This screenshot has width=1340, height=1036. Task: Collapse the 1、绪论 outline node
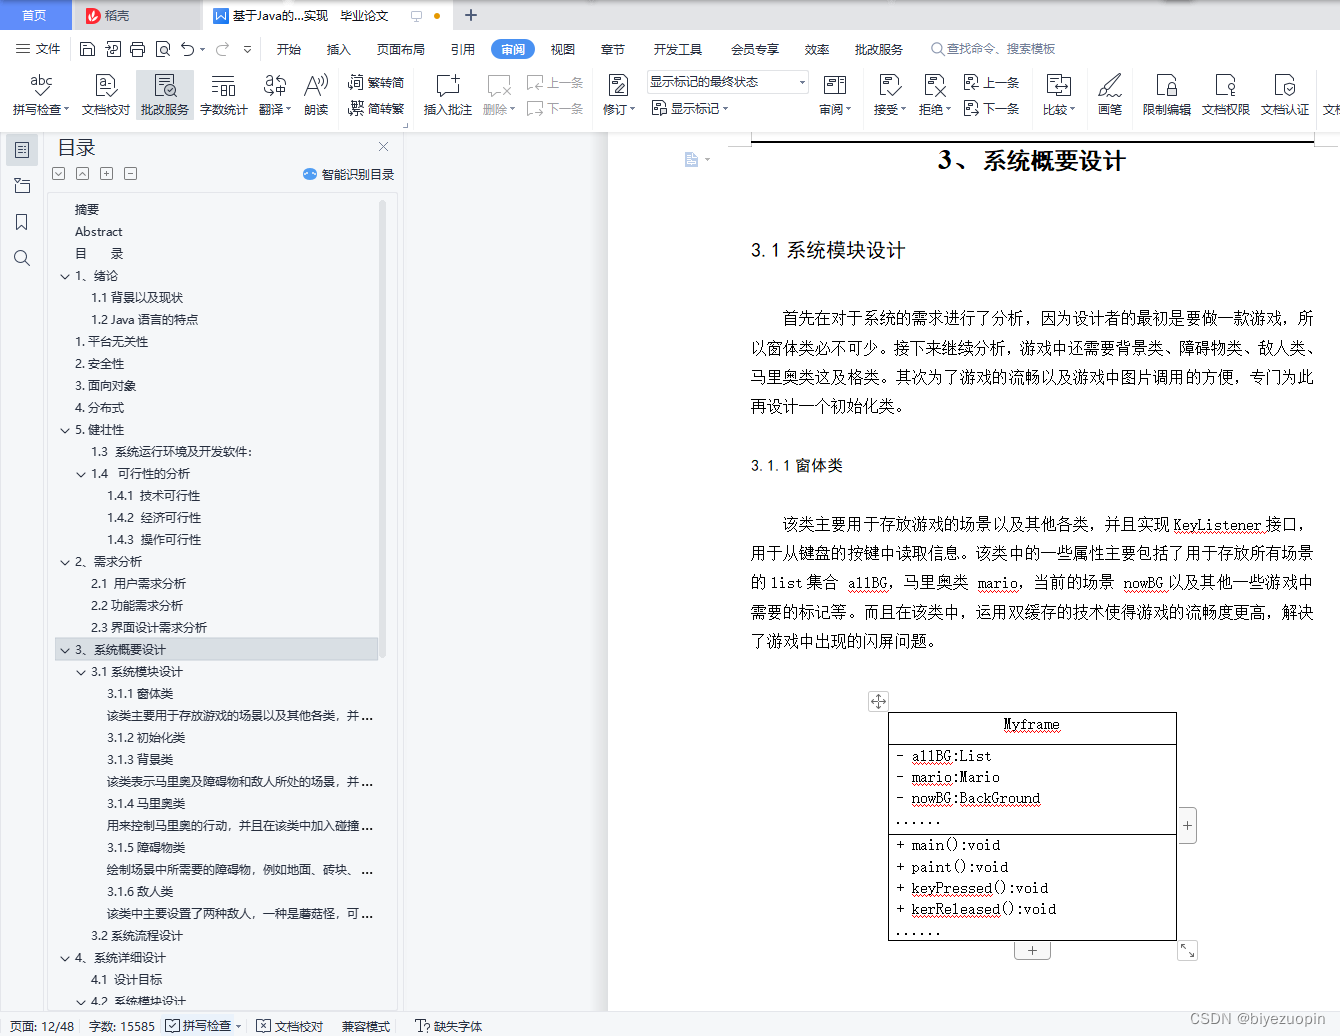tap(65, 276)
